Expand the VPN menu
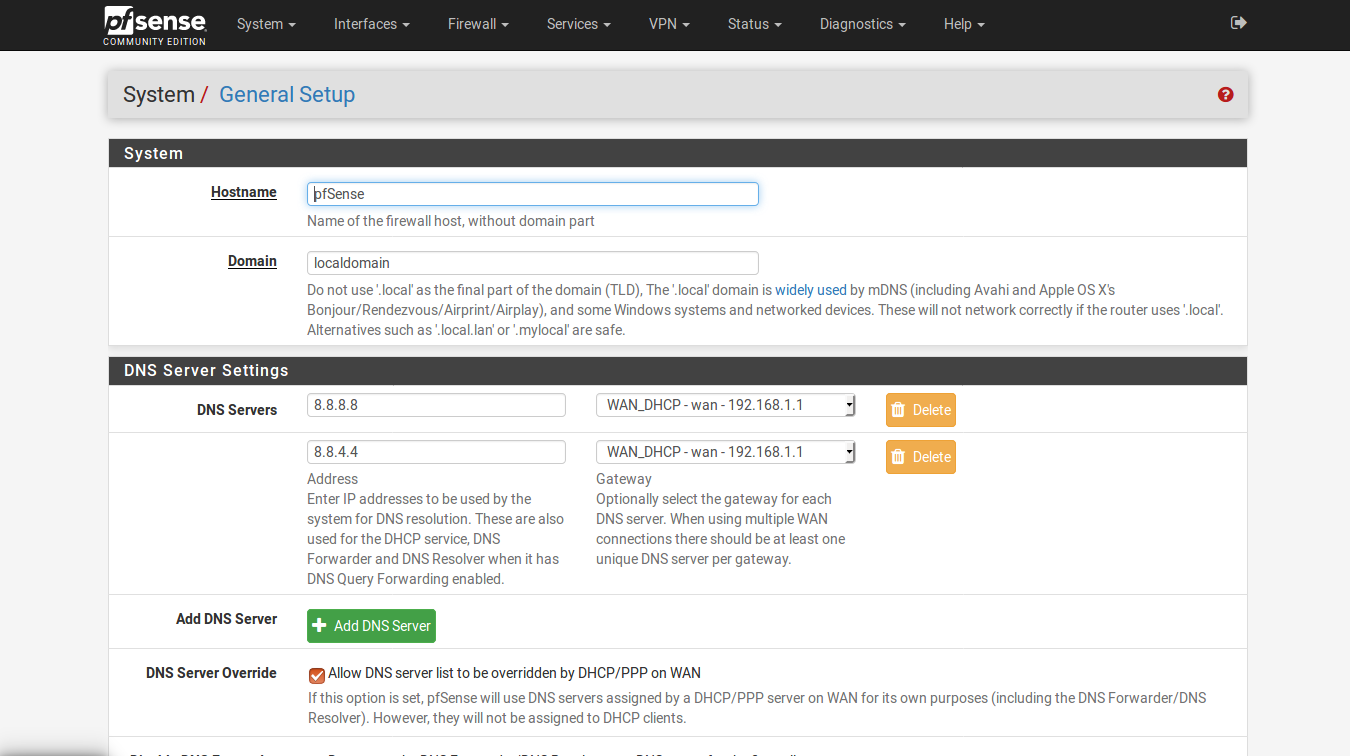The width and height of the screenshot is (1350, 756). (669, 24)
